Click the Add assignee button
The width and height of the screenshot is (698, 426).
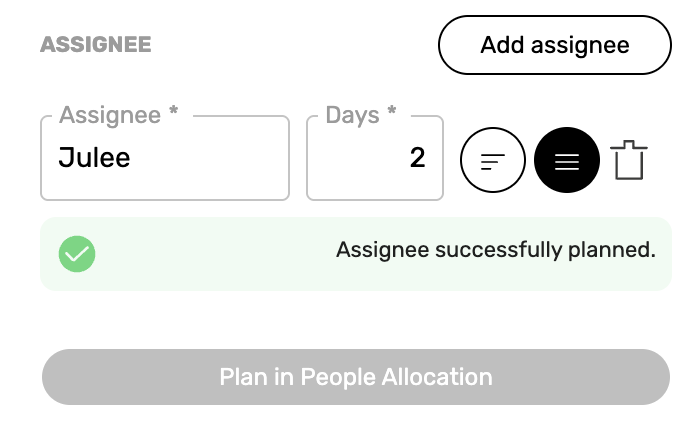point(555,45)
